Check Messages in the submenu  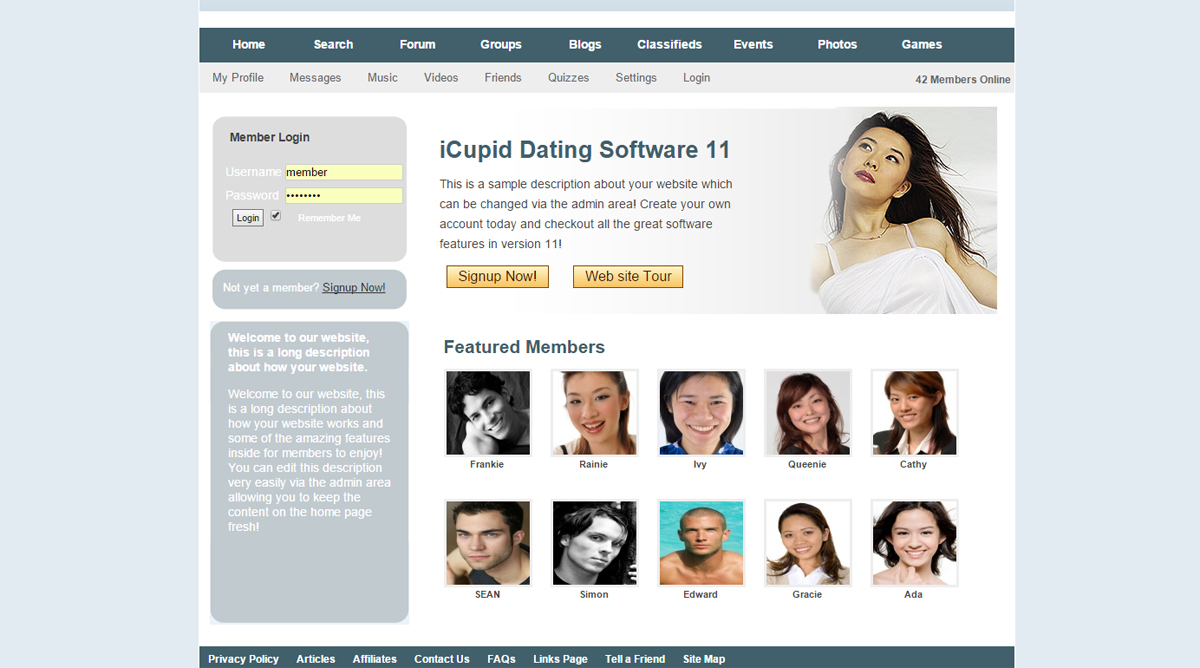(315, 78)
